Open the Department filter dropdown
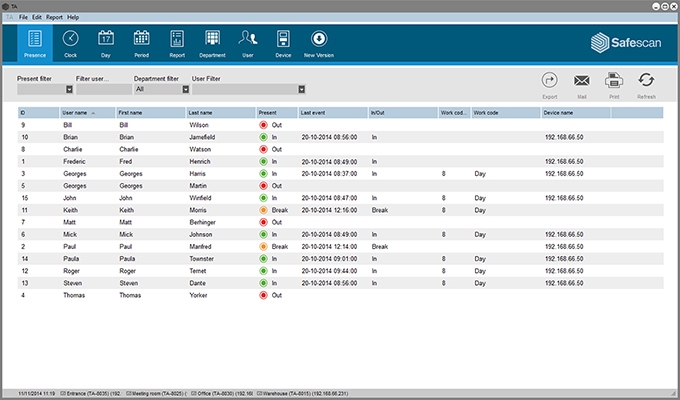This screenshot has height=400, width=680. pyautogui.click(x=185, y=89)
